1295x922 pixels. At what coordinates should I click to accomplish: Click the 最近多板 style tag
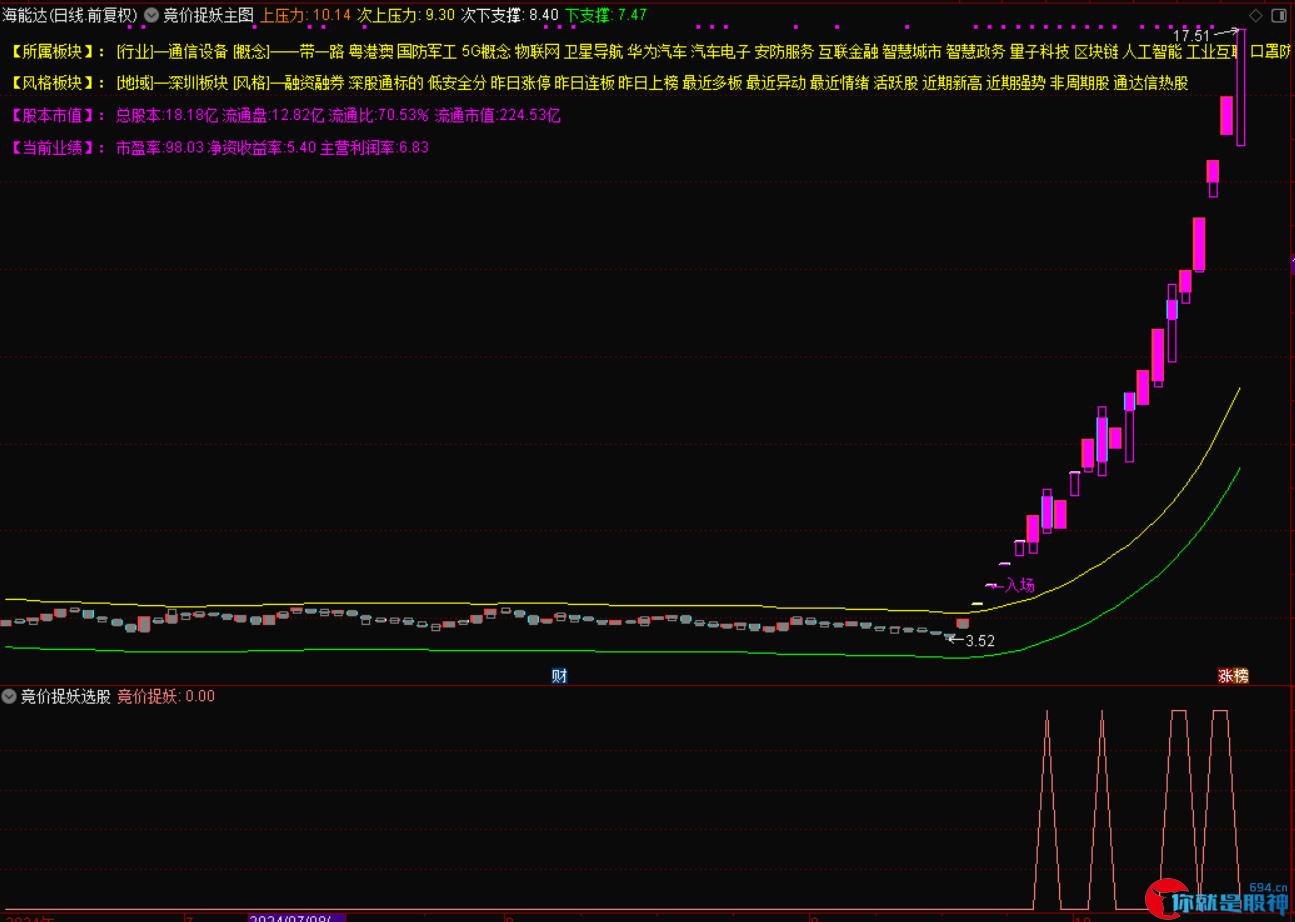713,83
